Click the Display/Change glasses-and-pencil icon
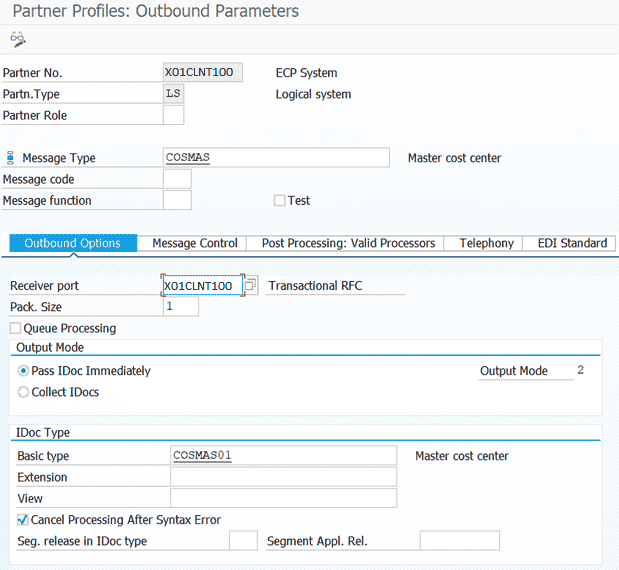Viewport: 619px width, 570px height. point(17,39)
